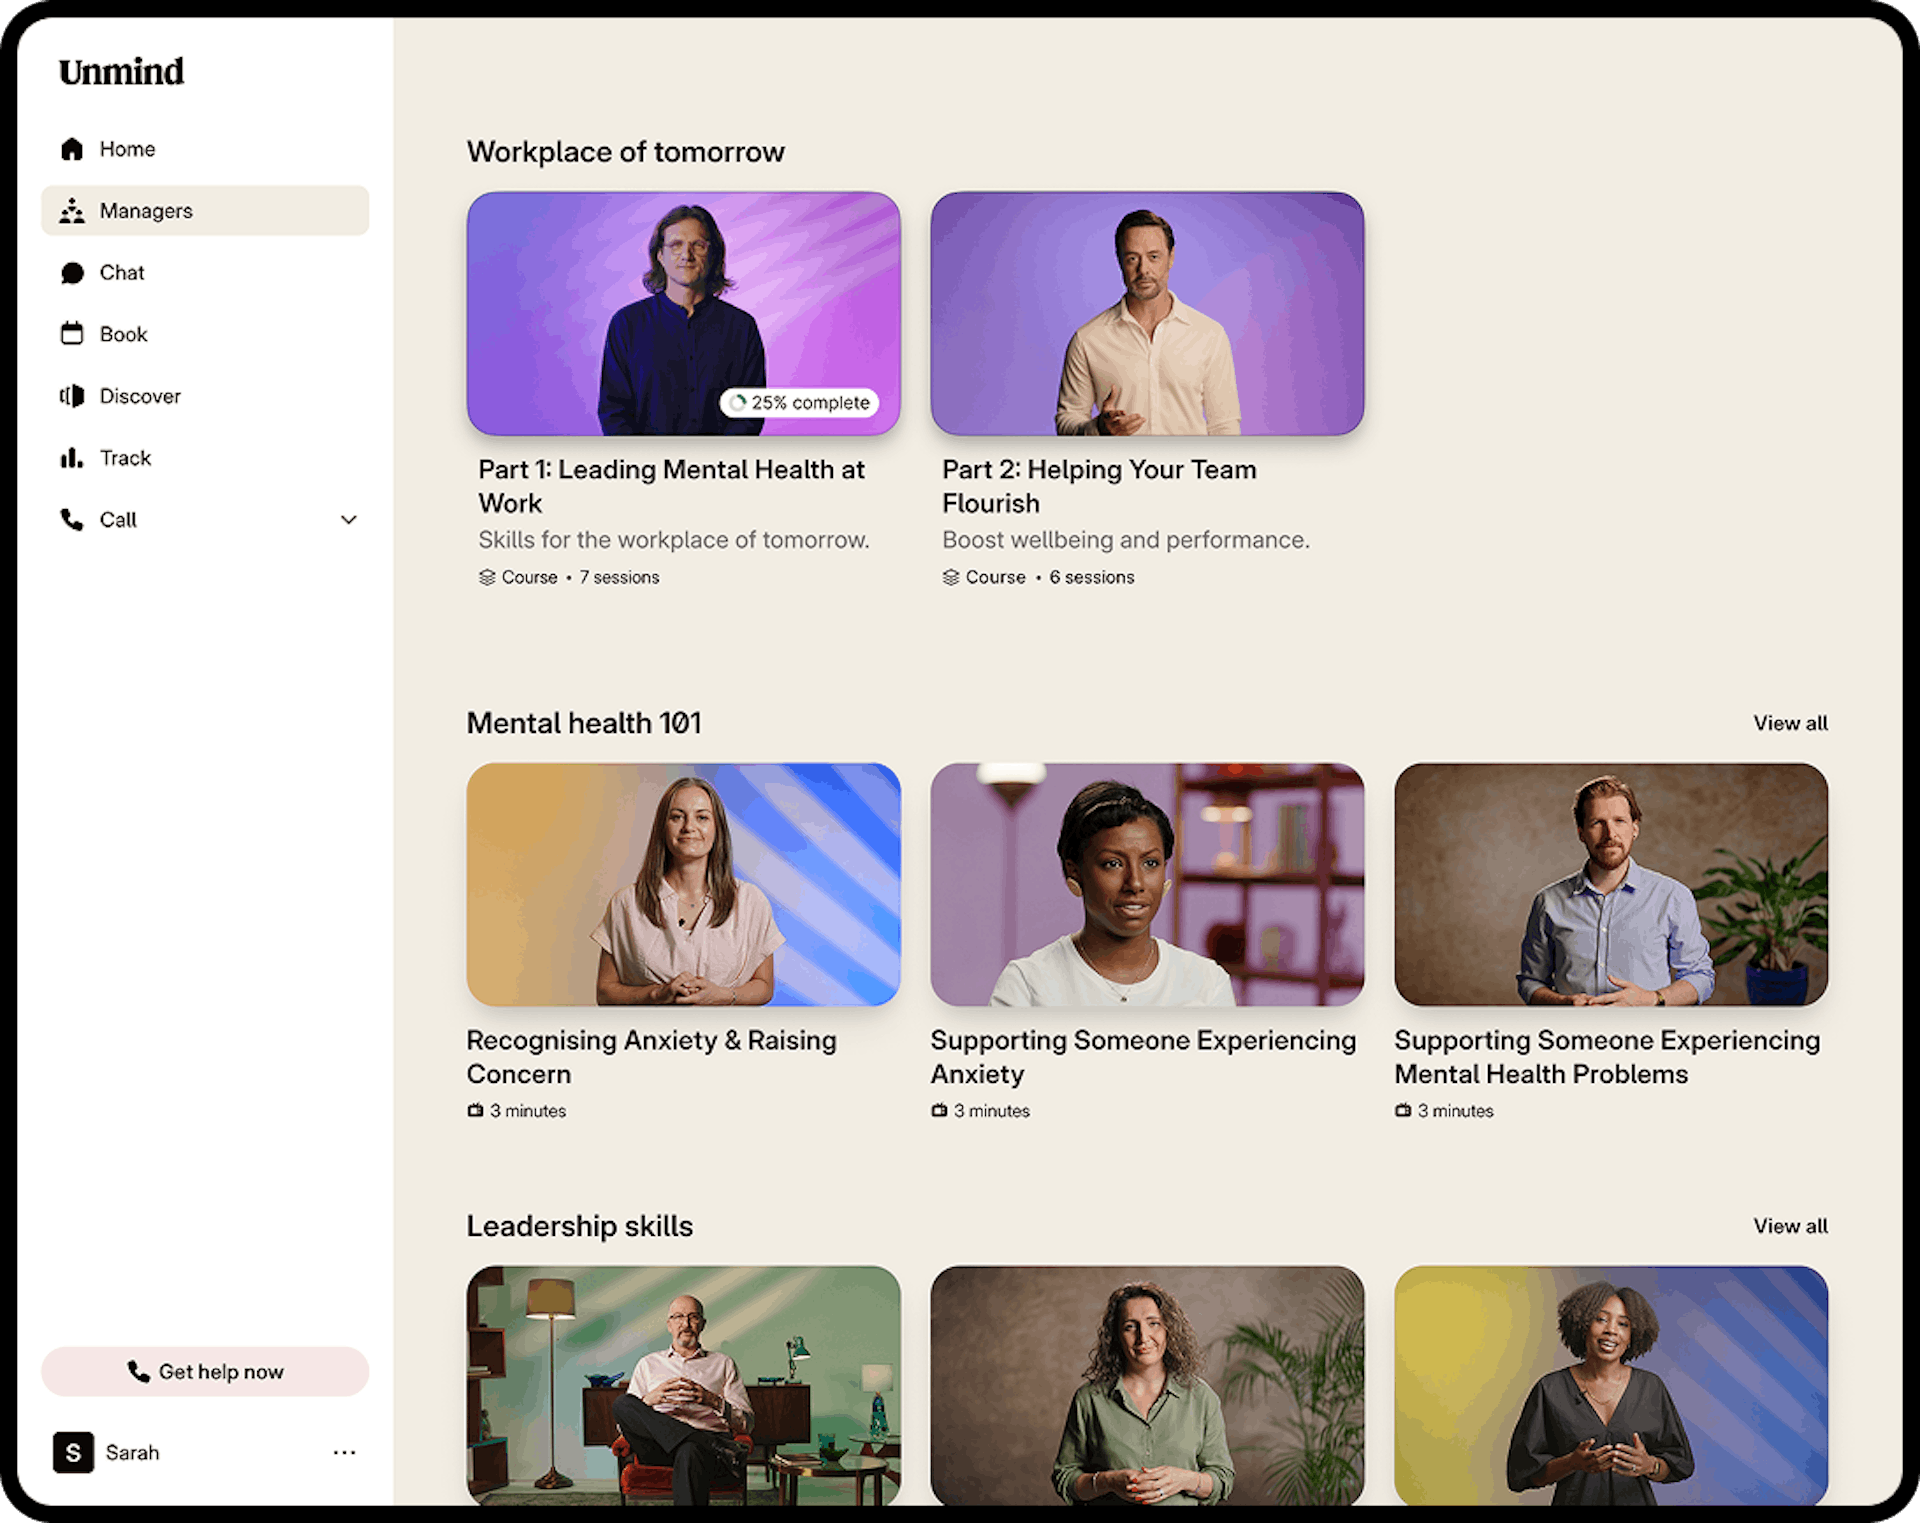View all Leadership skills content
The width and height of the screenshot is (1920, 1523).
1789,1226
